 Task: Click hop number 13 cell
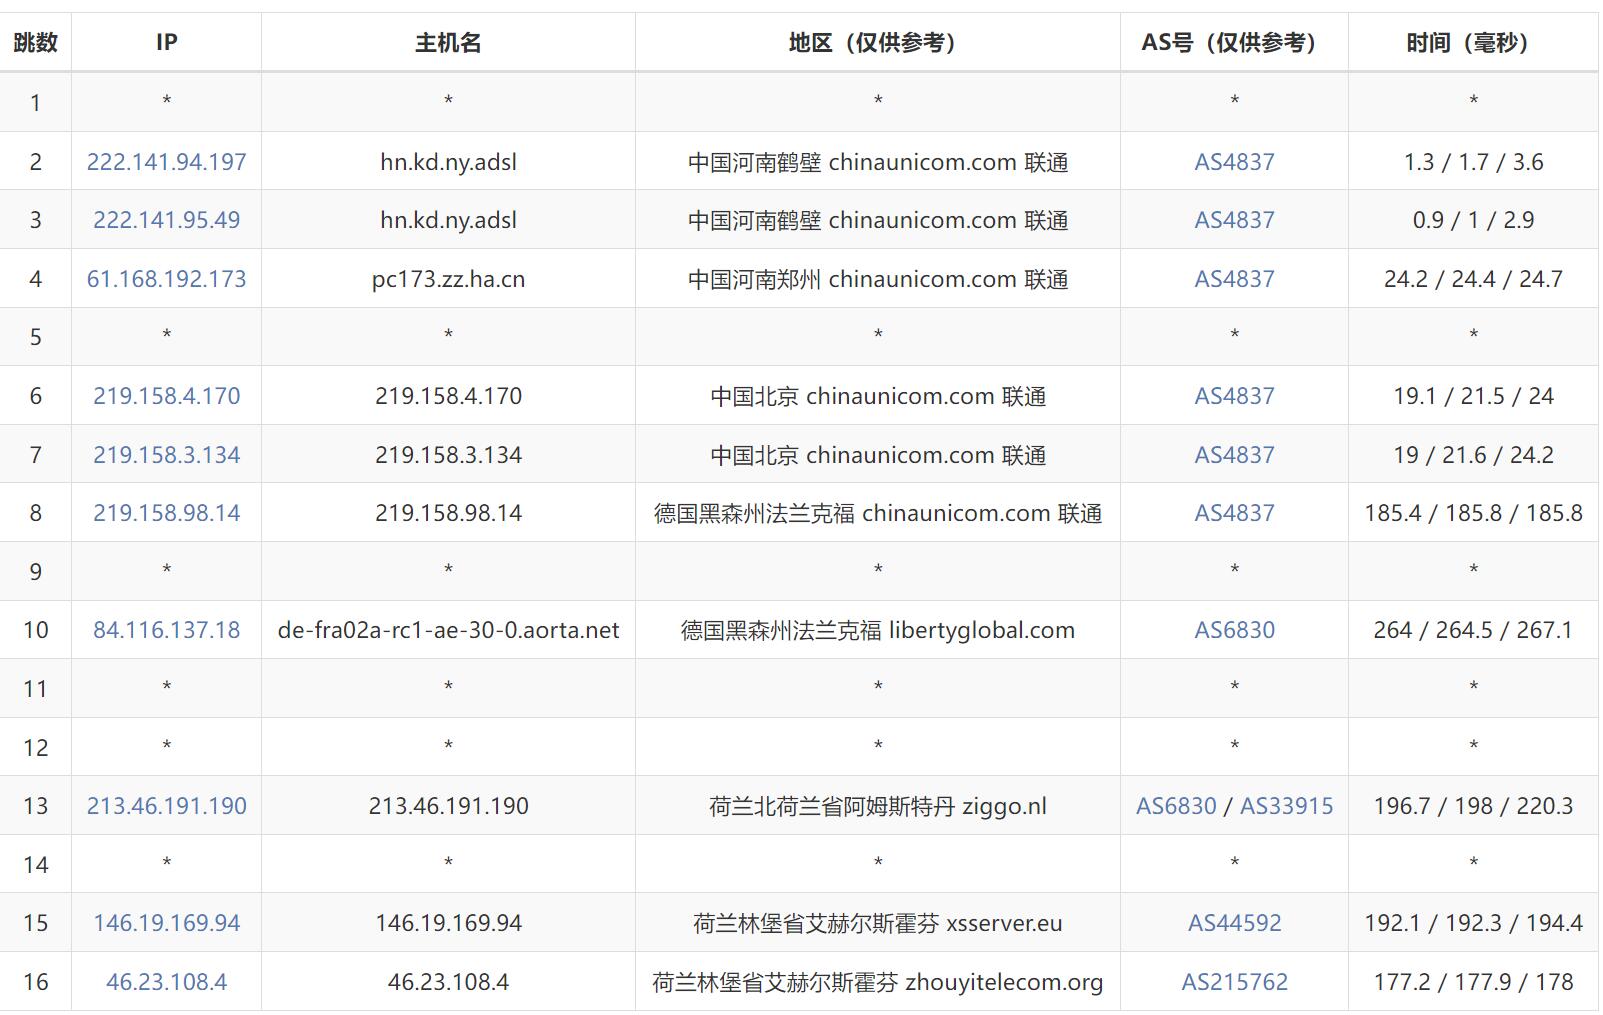tap(35, 806)
